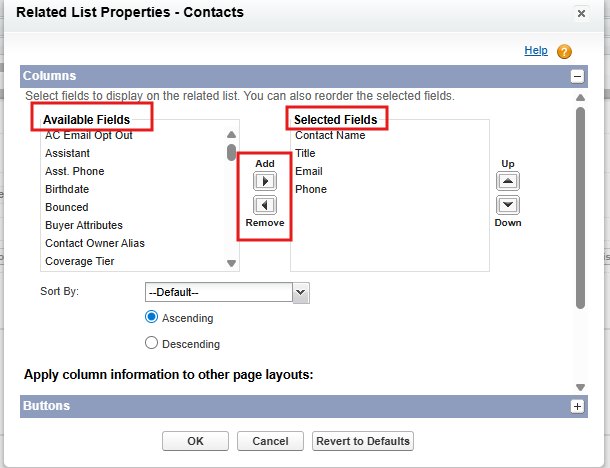Click Revert to Defaults
Screen dimensions: 610x468
pyautogui.click(x=362, y=441)
